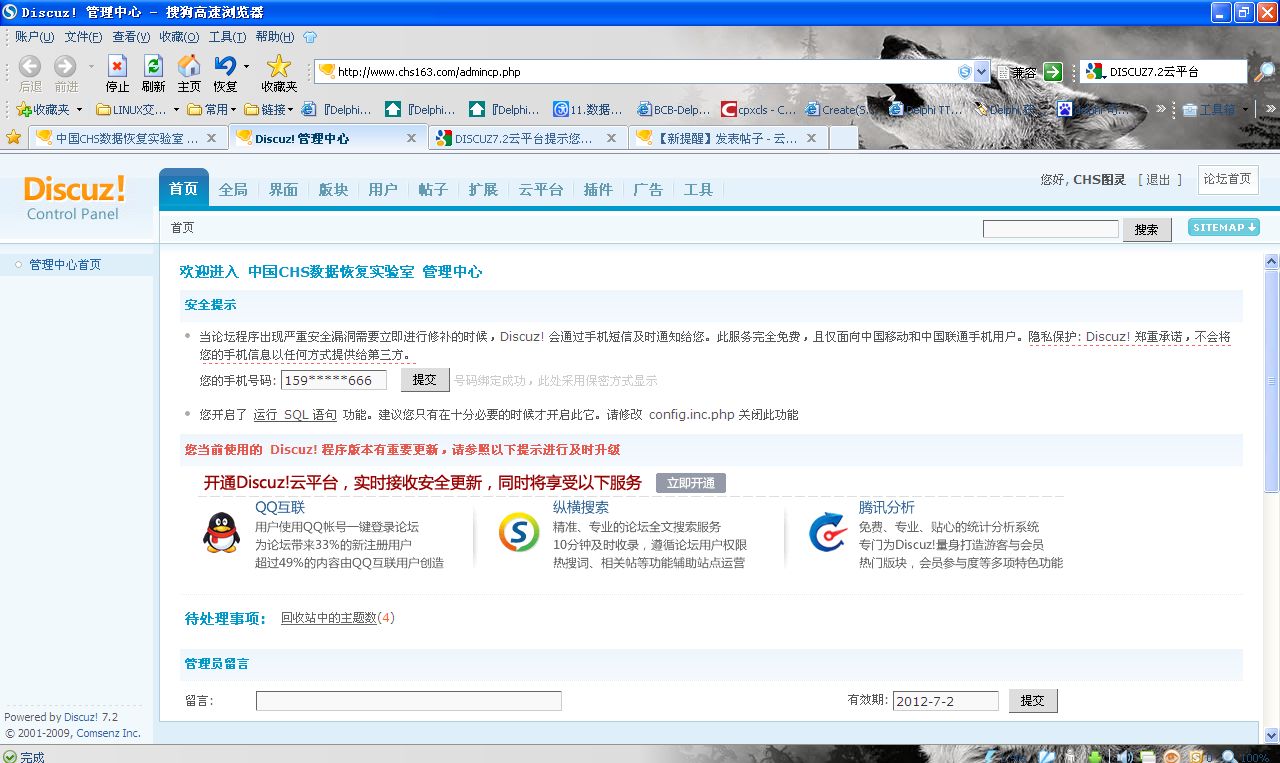Expand the 常用 bookmark folder
1280x763 pixels.
(213, 110)
